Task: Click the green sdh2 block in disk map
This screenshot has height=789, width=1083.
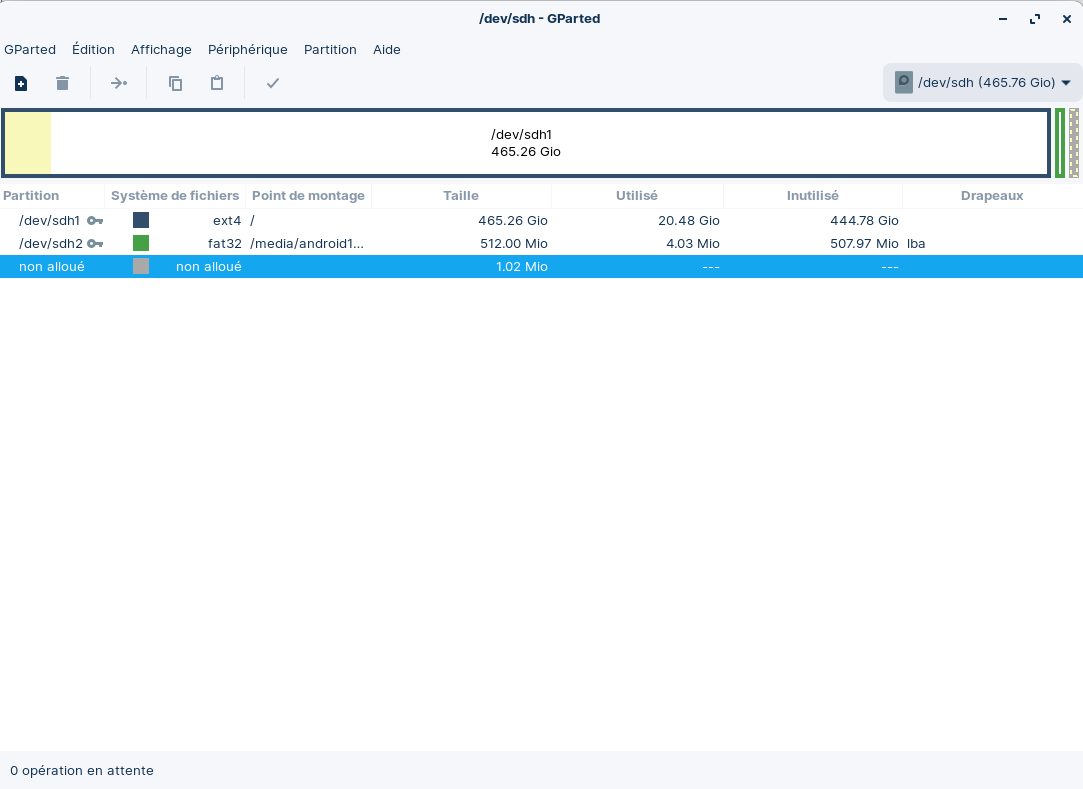Action: (x=1060, y=143)
